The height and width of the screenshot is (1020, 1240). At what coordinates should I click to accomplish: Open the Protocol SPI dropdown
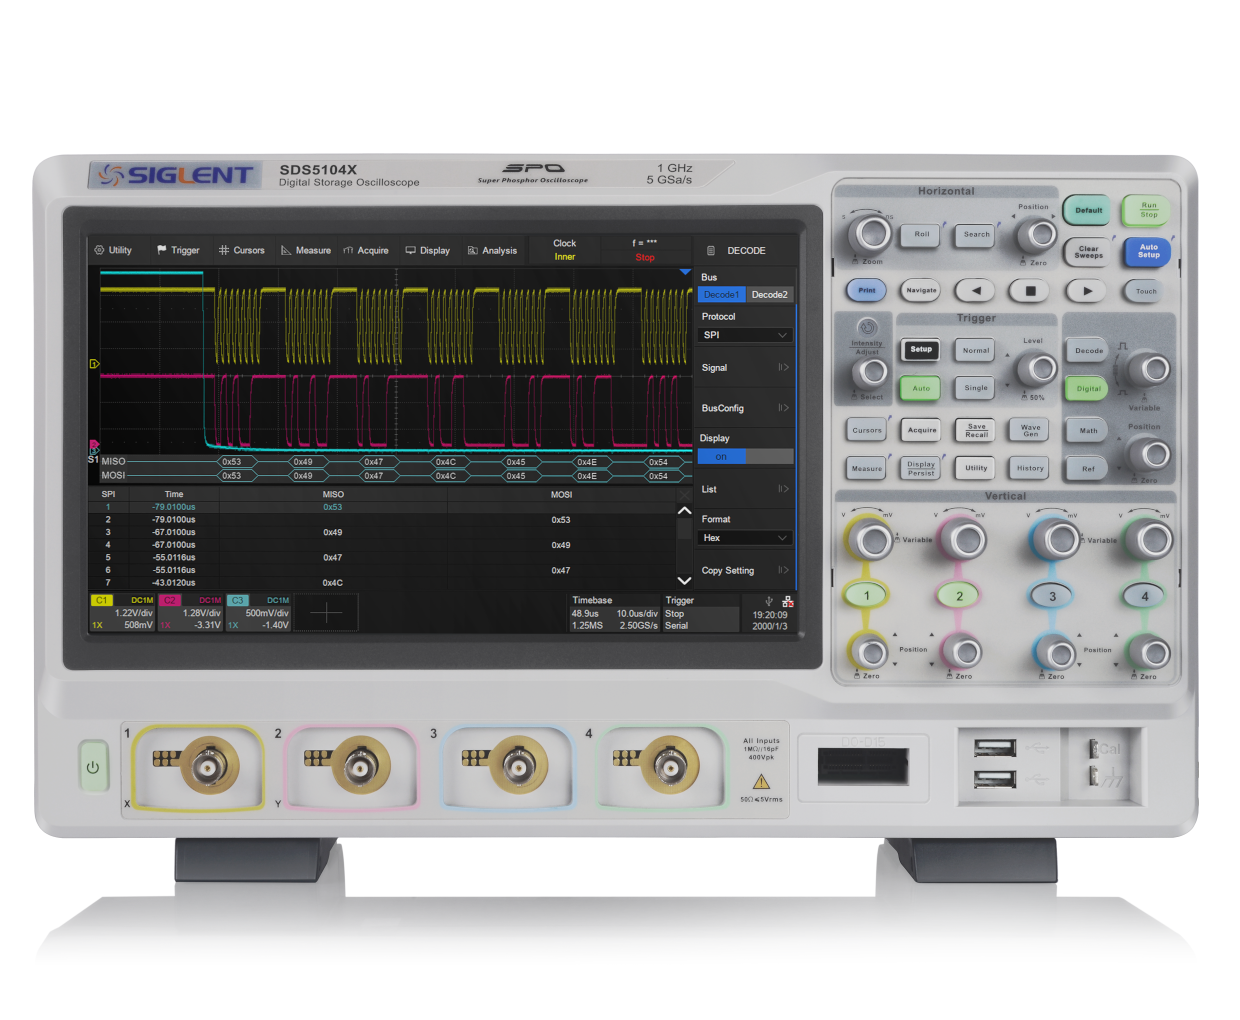pos(745,335)
